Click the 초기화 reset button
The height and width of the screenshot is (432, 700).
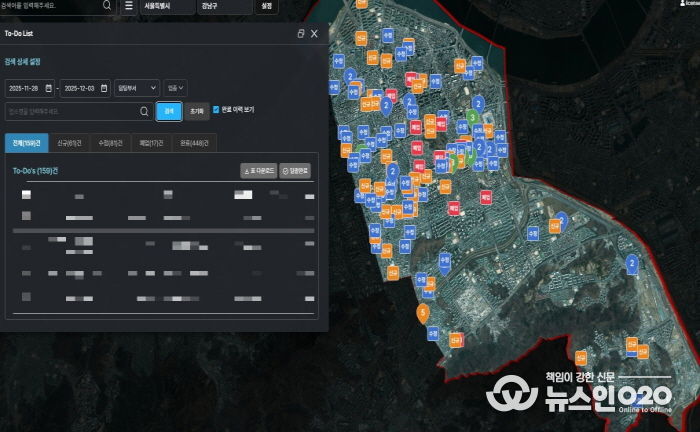pyautogui.click(x=196, y=110)
